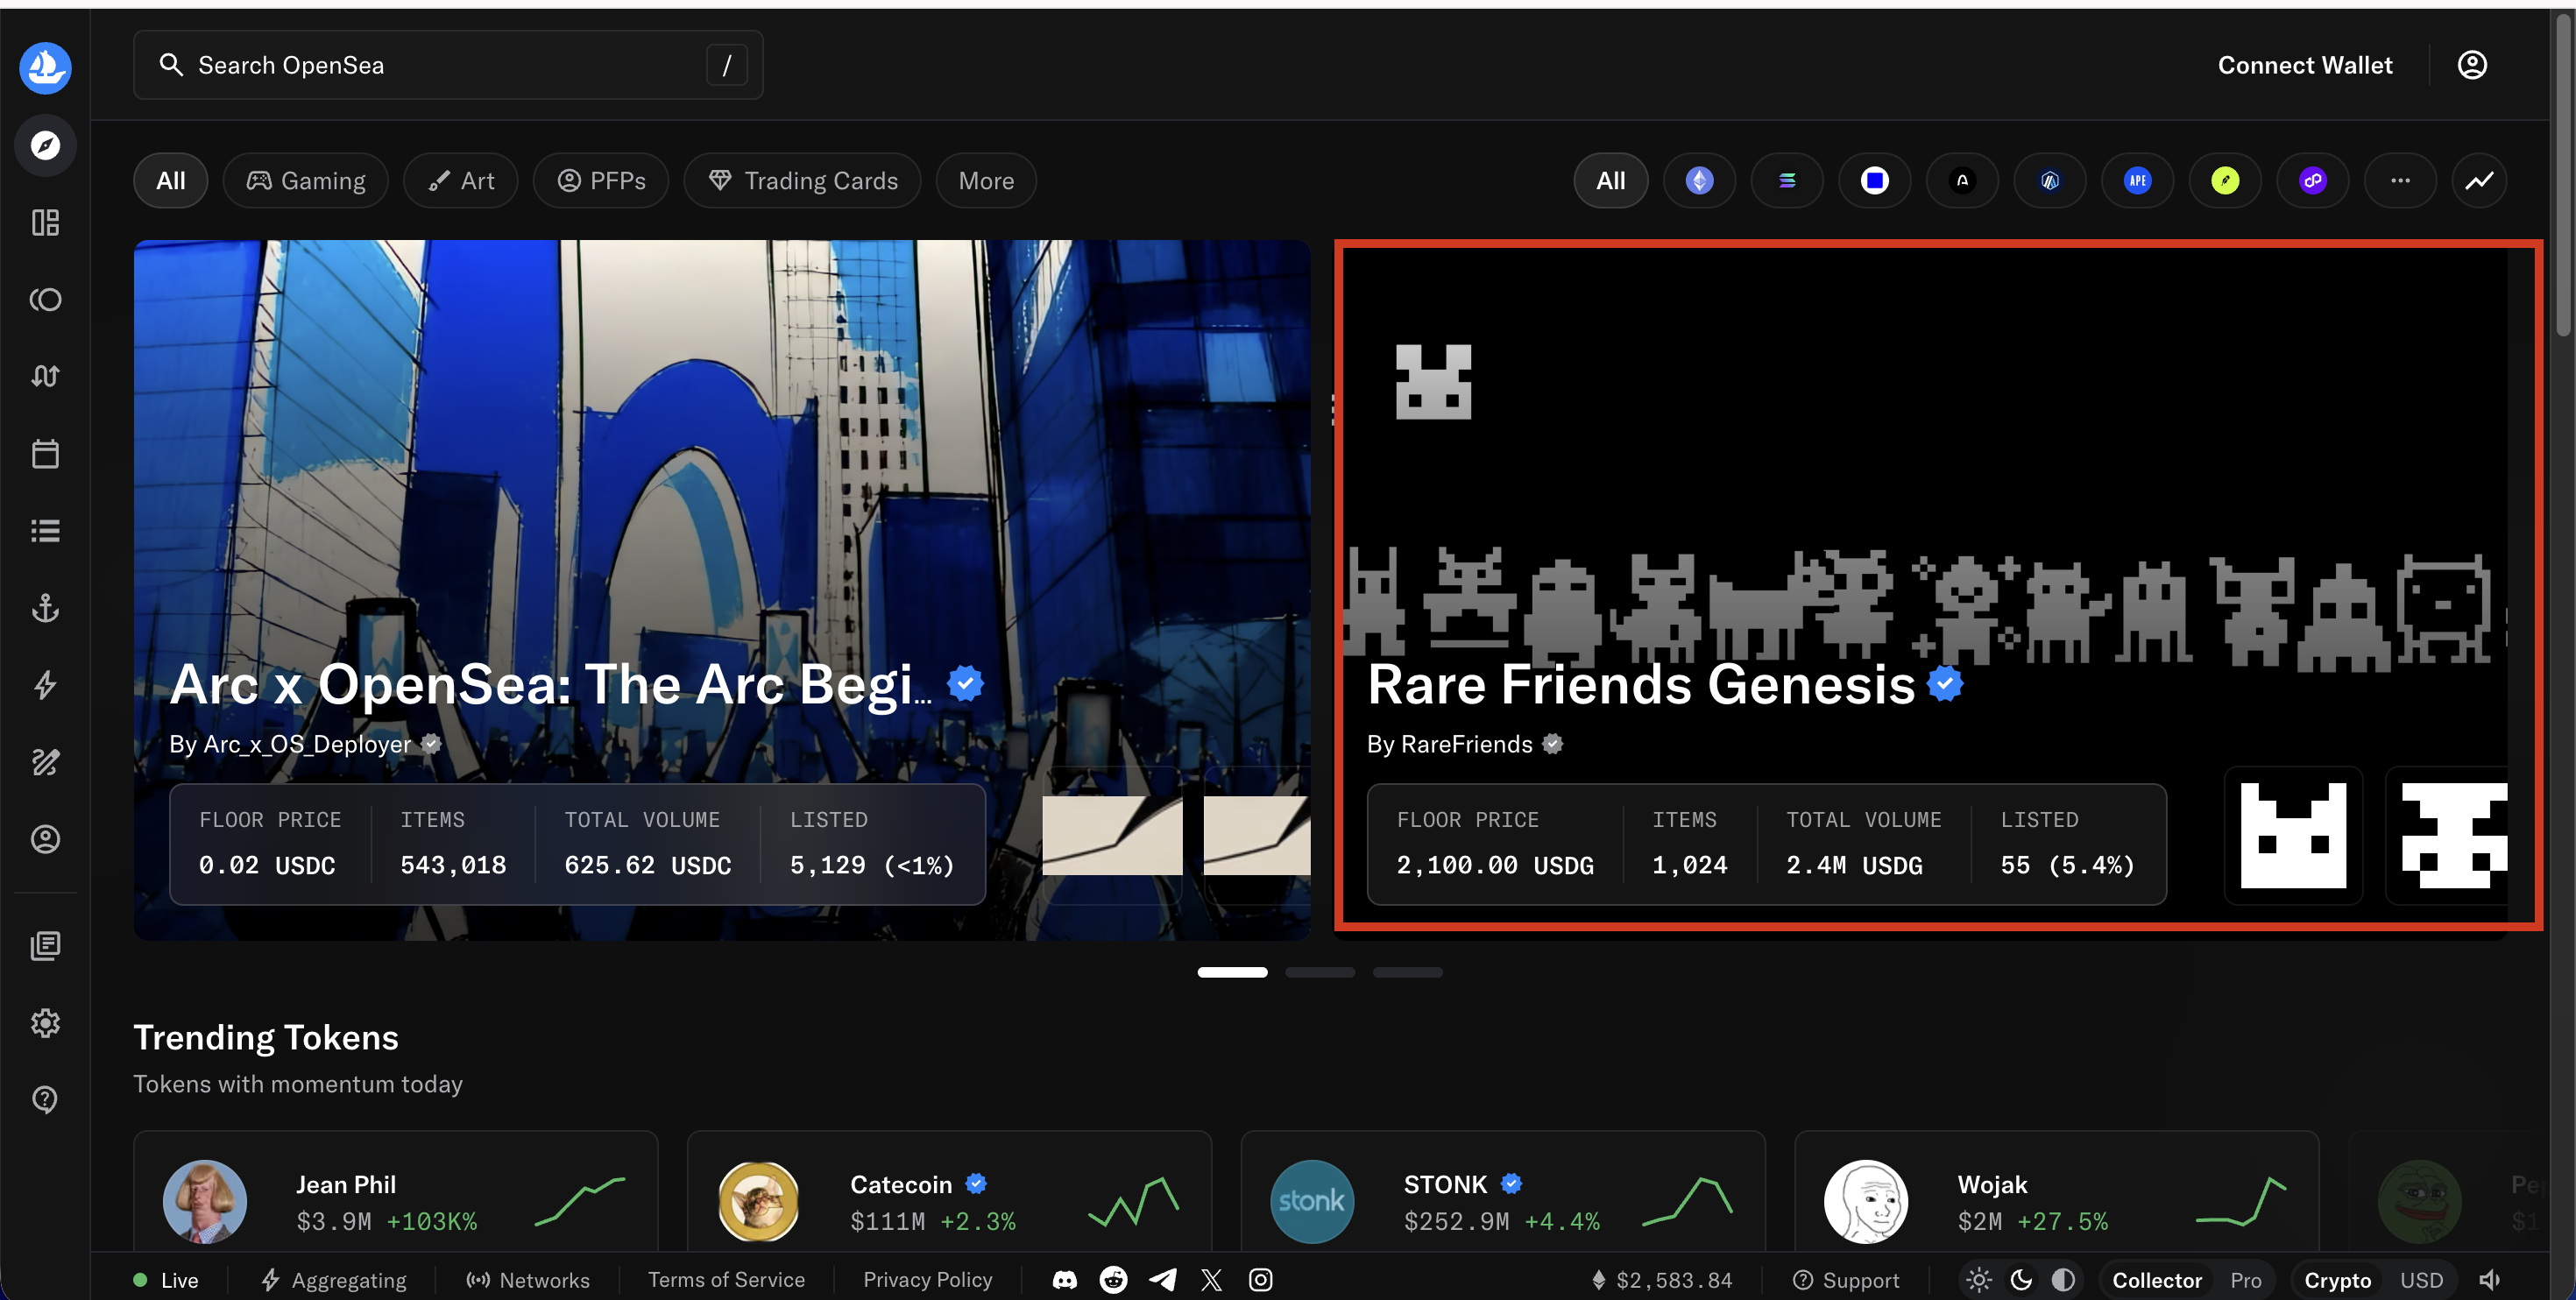Image resolution: width=2576 pixels, height=1300 pixels.
Task: Select the All categories tab
Action: 171,181
